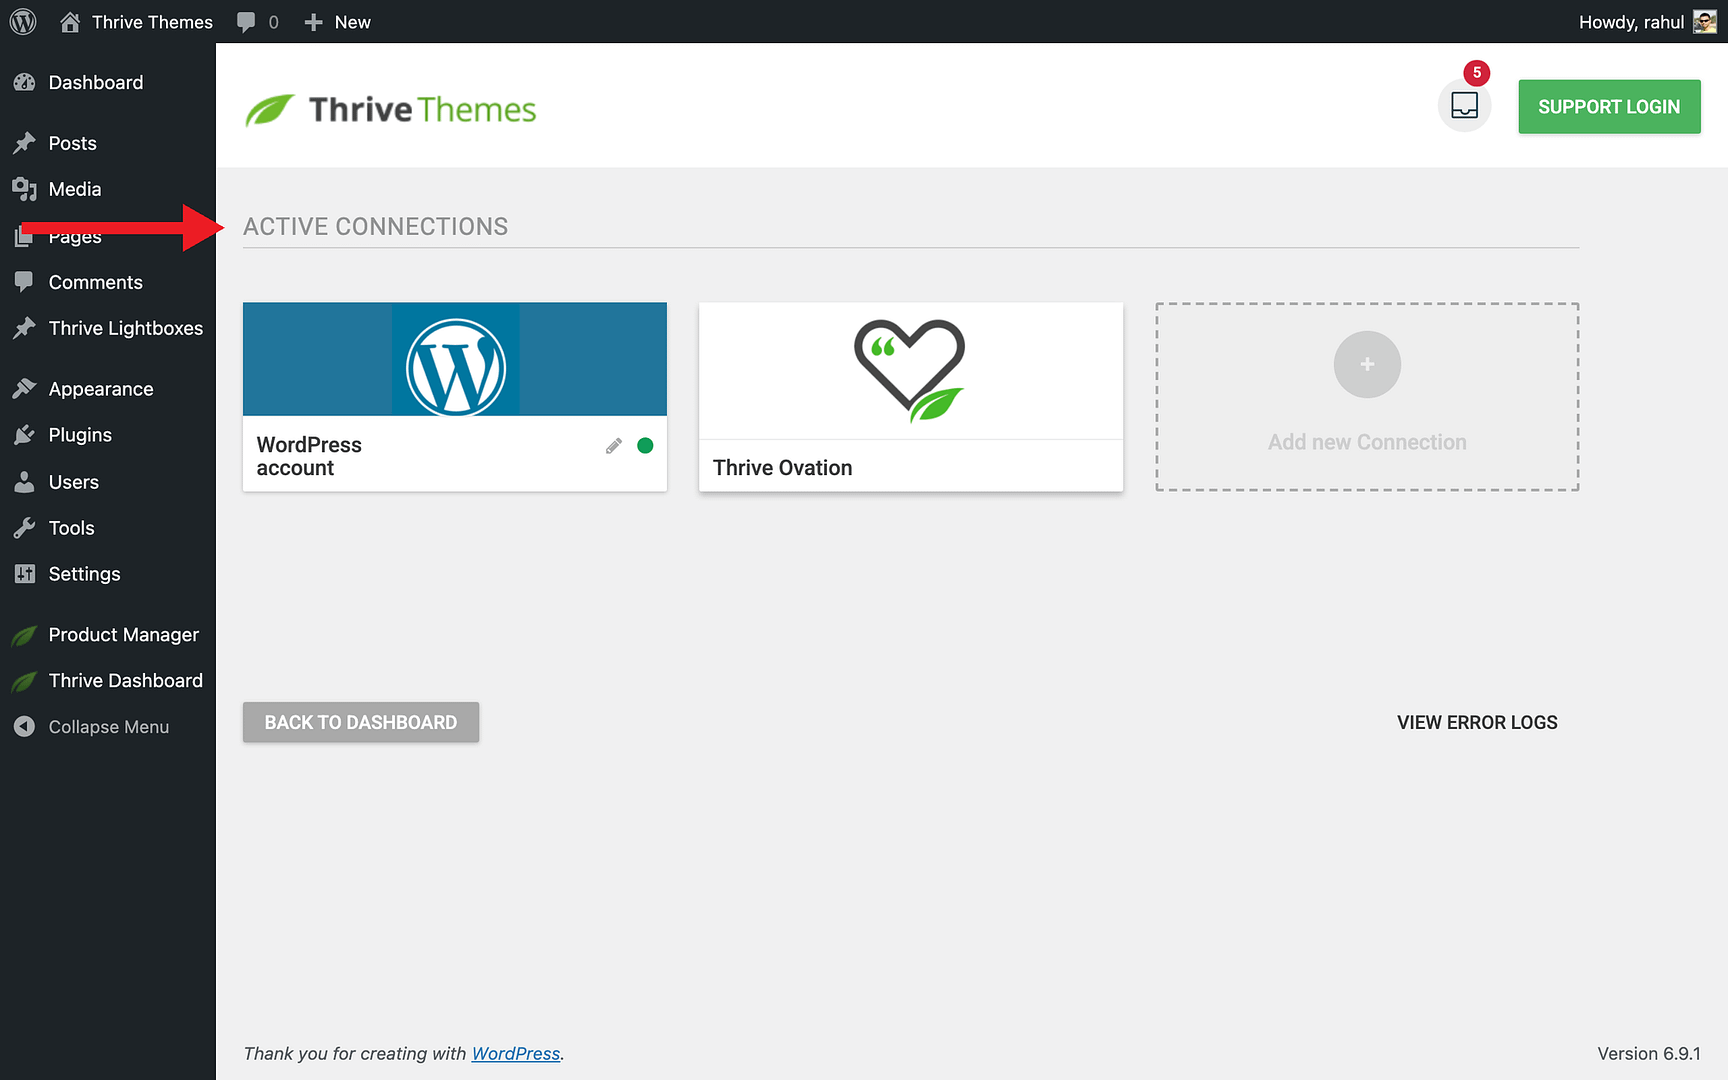Edit the WordPress account connection via pencil
The image size is (1728, 1080).
(x=613, y=445)
